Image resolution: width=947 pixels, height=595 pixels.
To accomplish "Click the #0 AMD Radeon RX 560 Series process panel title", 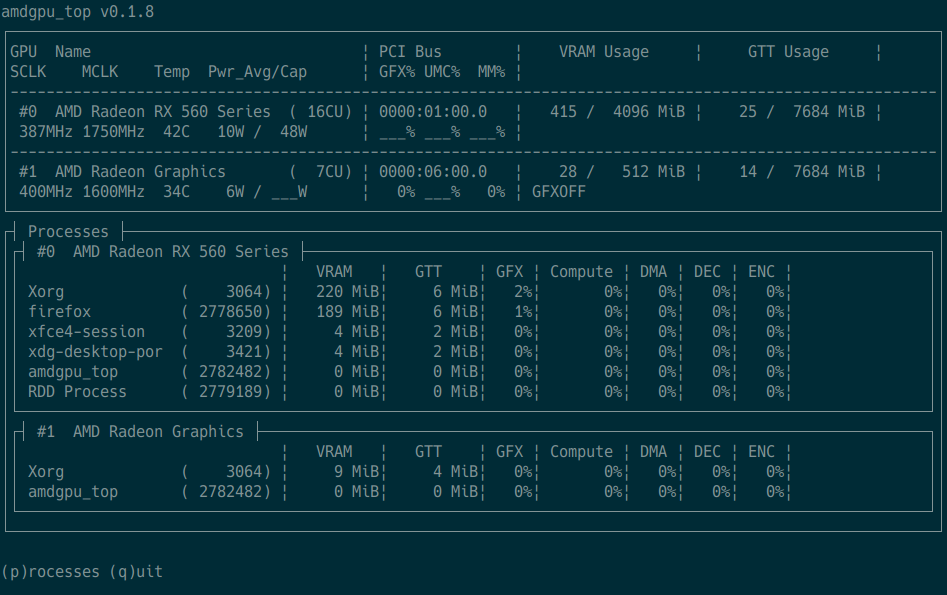I will pos(162,251).
